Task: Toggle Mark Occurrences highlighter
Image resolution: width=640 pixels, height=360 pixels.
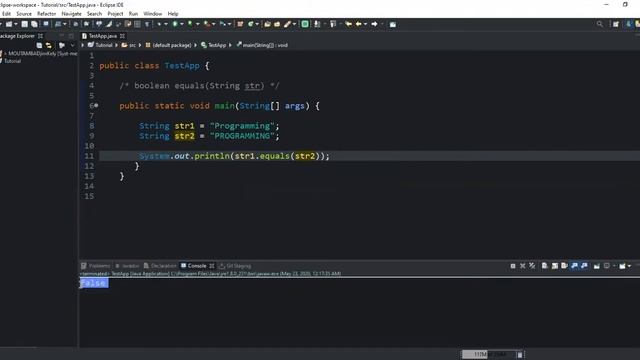Action: click(x=109, y=24)
